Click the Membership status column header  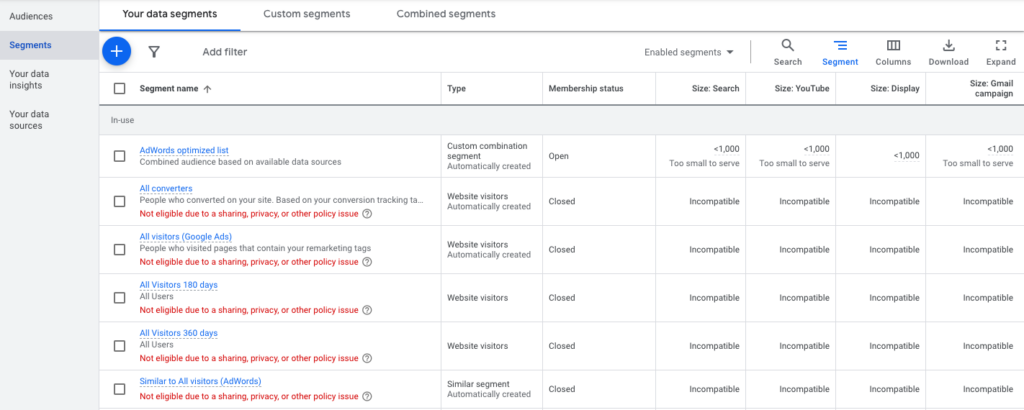585,89
